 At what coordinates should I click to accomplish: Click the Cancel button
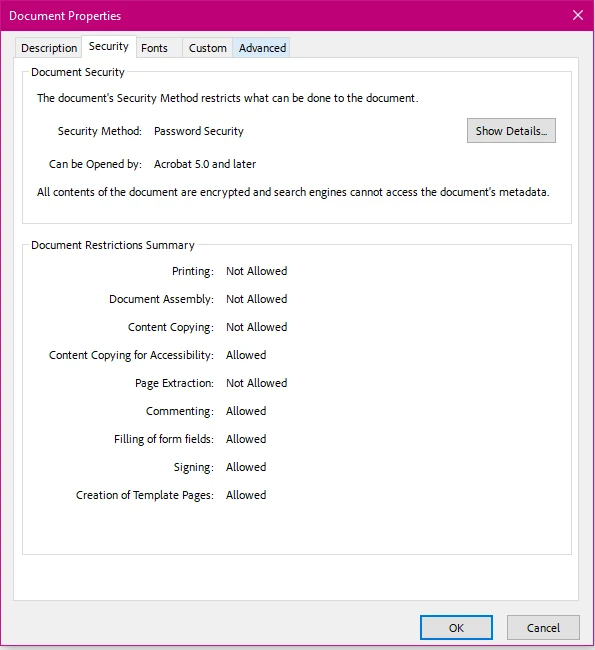[x=543, y=628]
